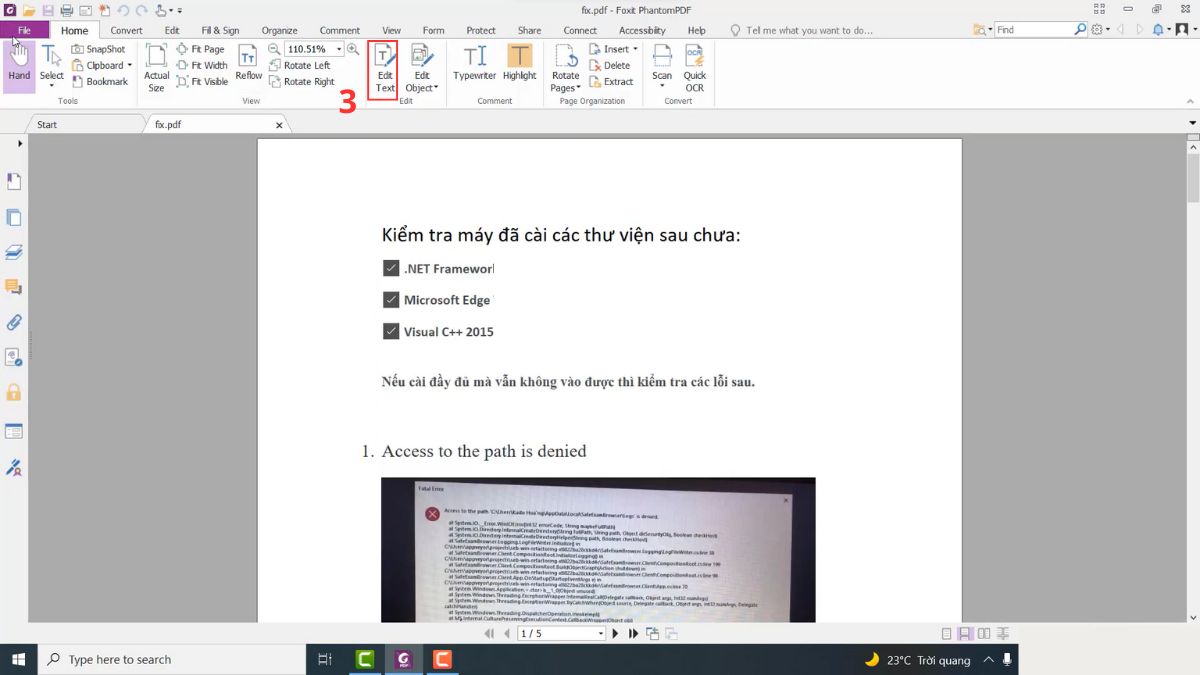Switch to single page view mode
The image size is (1200, 675).
[x=946, y=633]
